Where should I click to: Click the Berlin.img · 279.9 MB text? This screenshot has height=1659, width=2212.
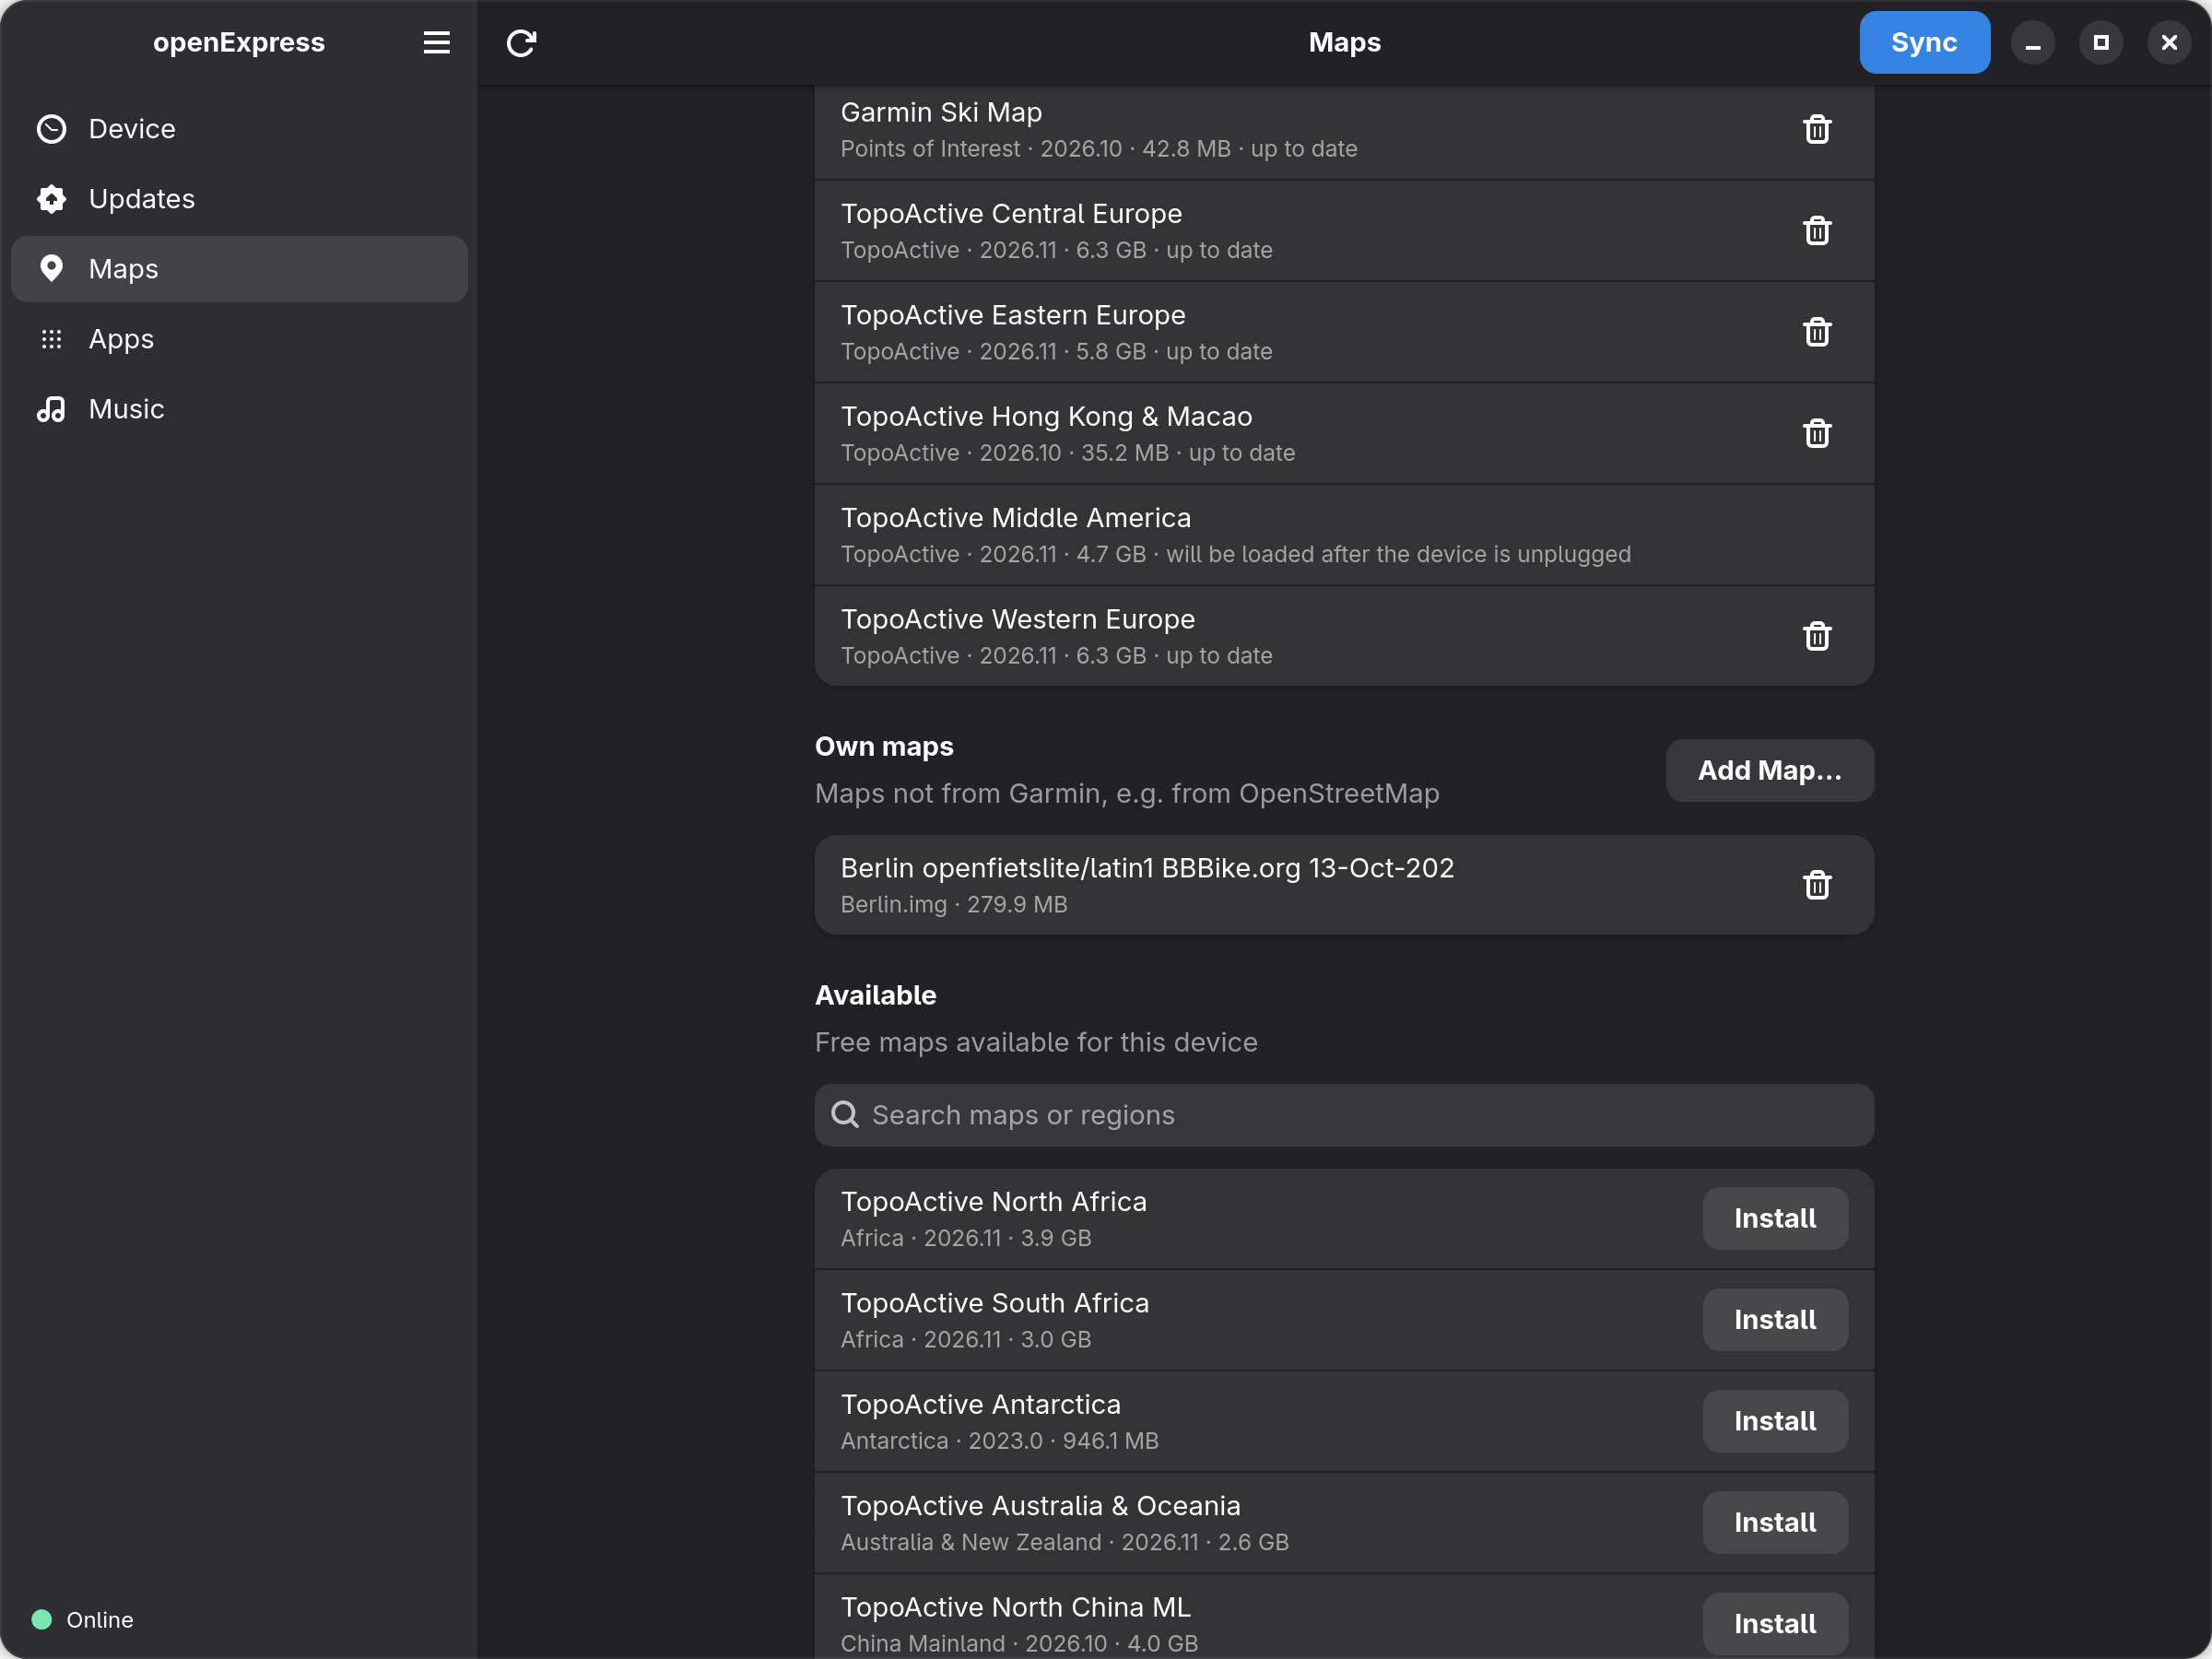954,904
